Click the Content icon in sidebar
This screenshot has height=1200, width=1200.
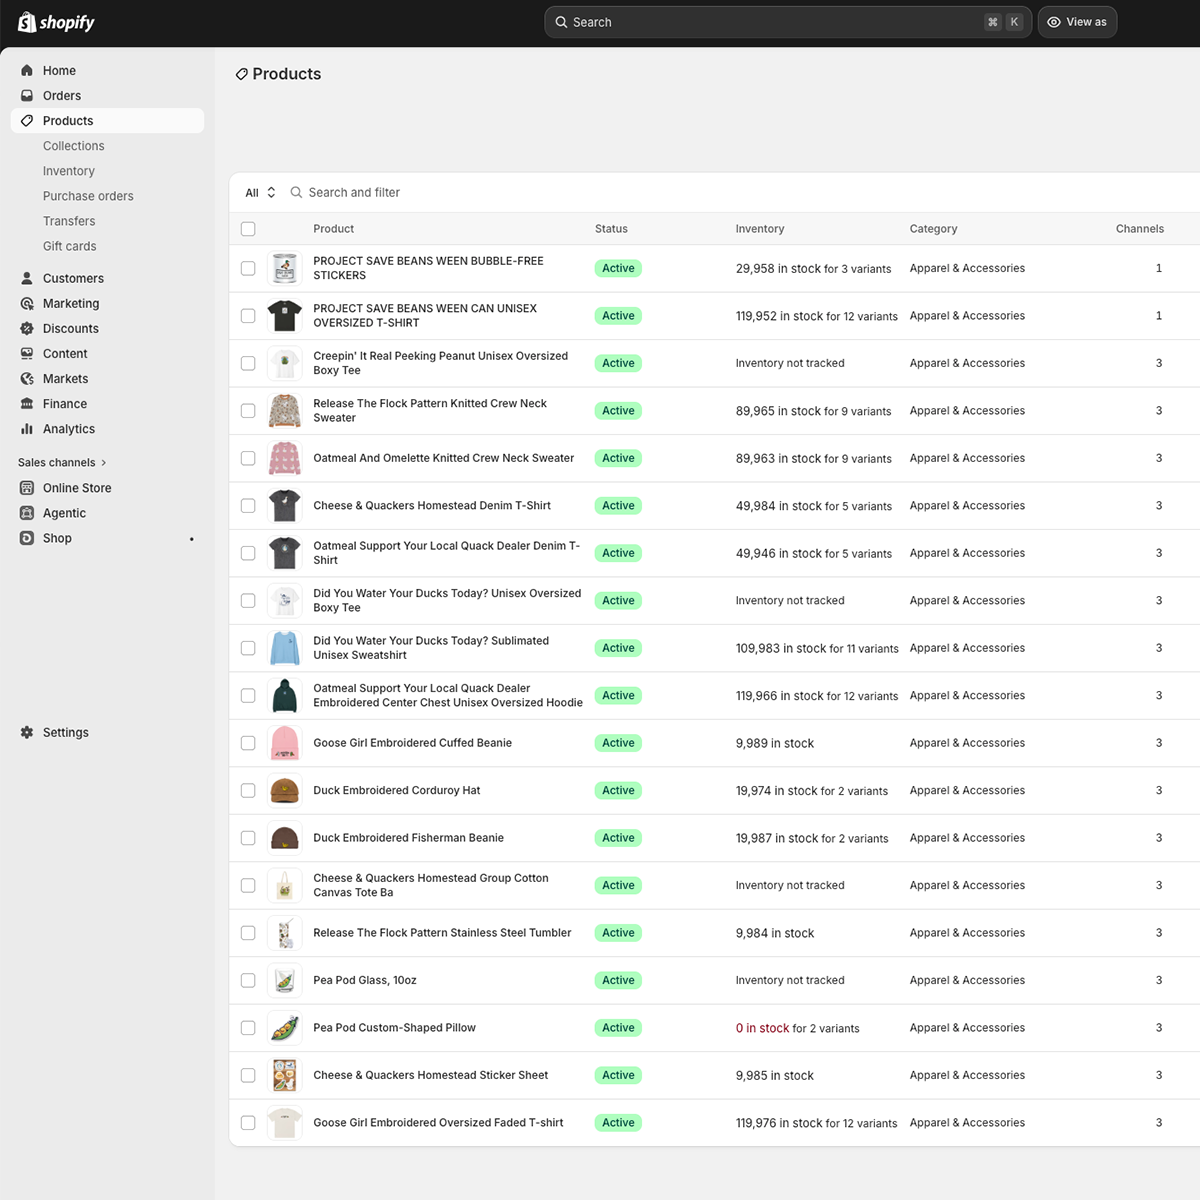[27, 354]
